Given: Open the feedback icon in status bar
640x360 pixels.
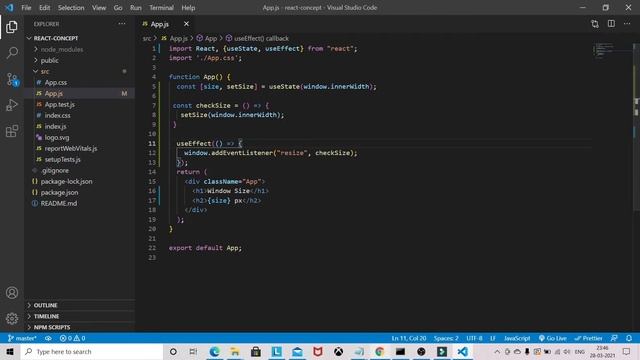Looking at the screenshot, I should [614, 338].
